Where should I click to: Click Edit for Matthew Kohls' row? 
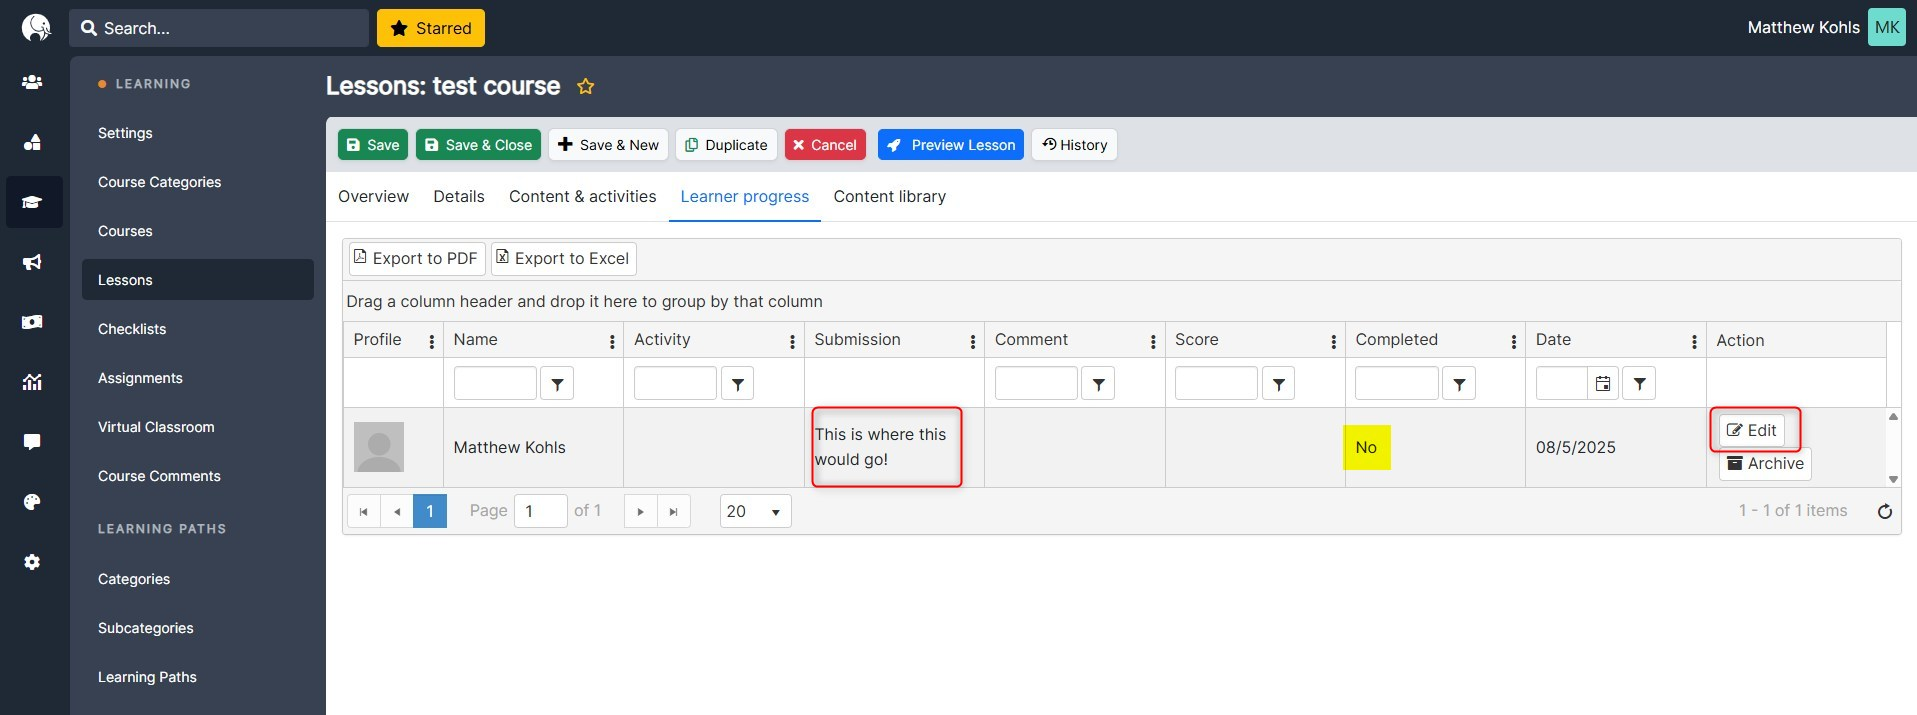1752,430
